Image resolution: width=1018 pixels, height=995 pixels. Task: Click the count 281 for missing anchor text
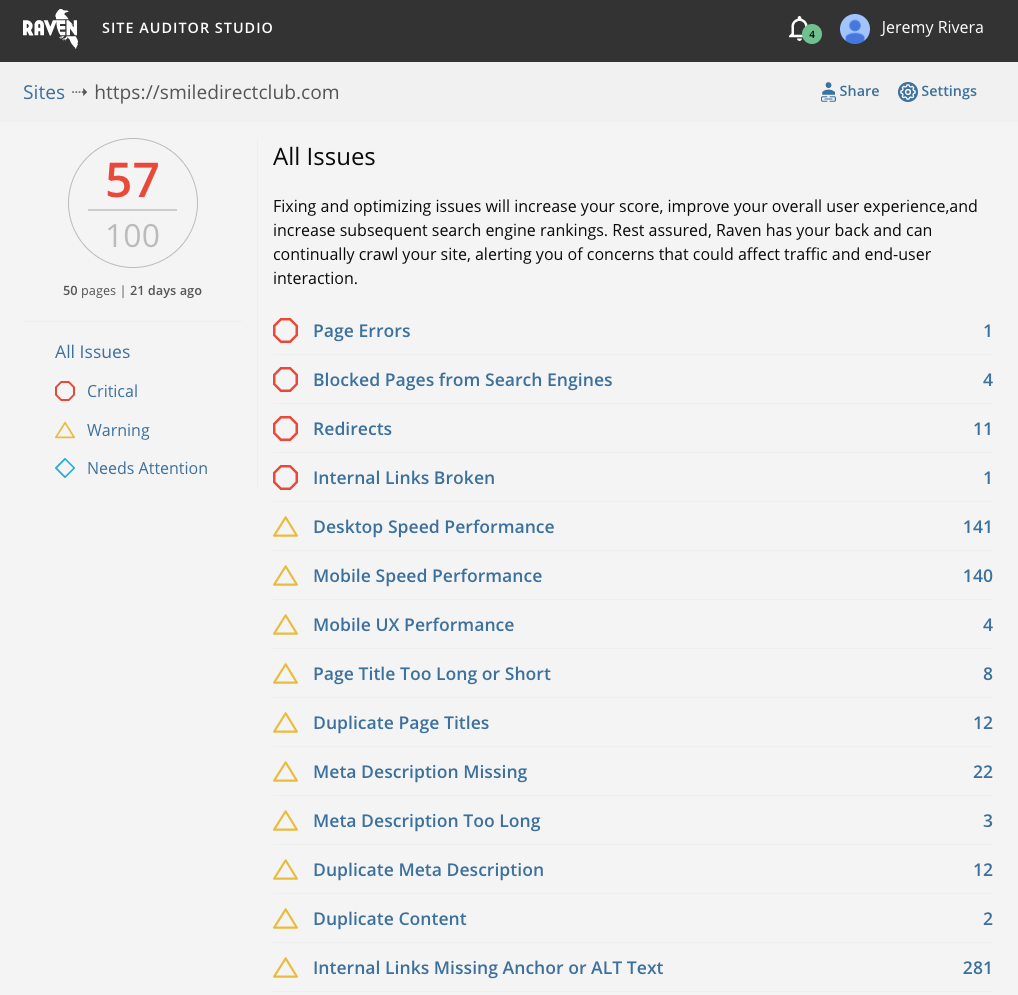tap(977, 968)
